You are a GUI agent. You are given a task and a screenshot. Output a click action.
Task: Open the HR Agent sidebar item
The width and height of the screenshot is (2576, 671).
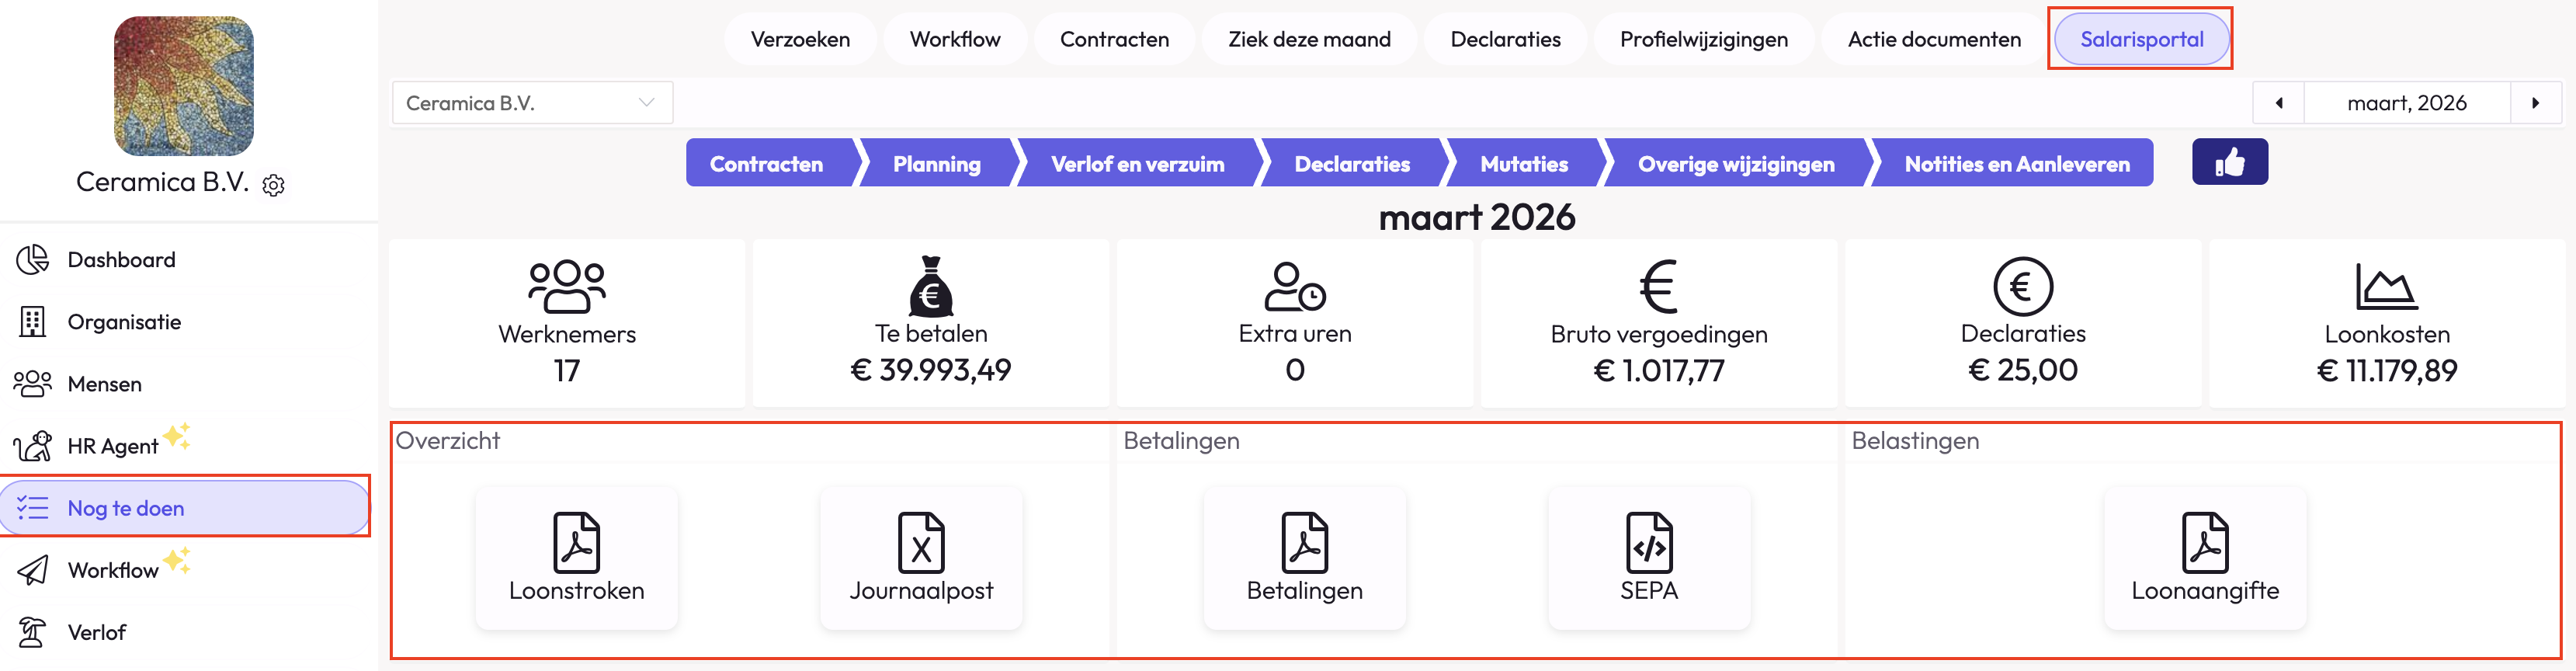click(112, 446)
